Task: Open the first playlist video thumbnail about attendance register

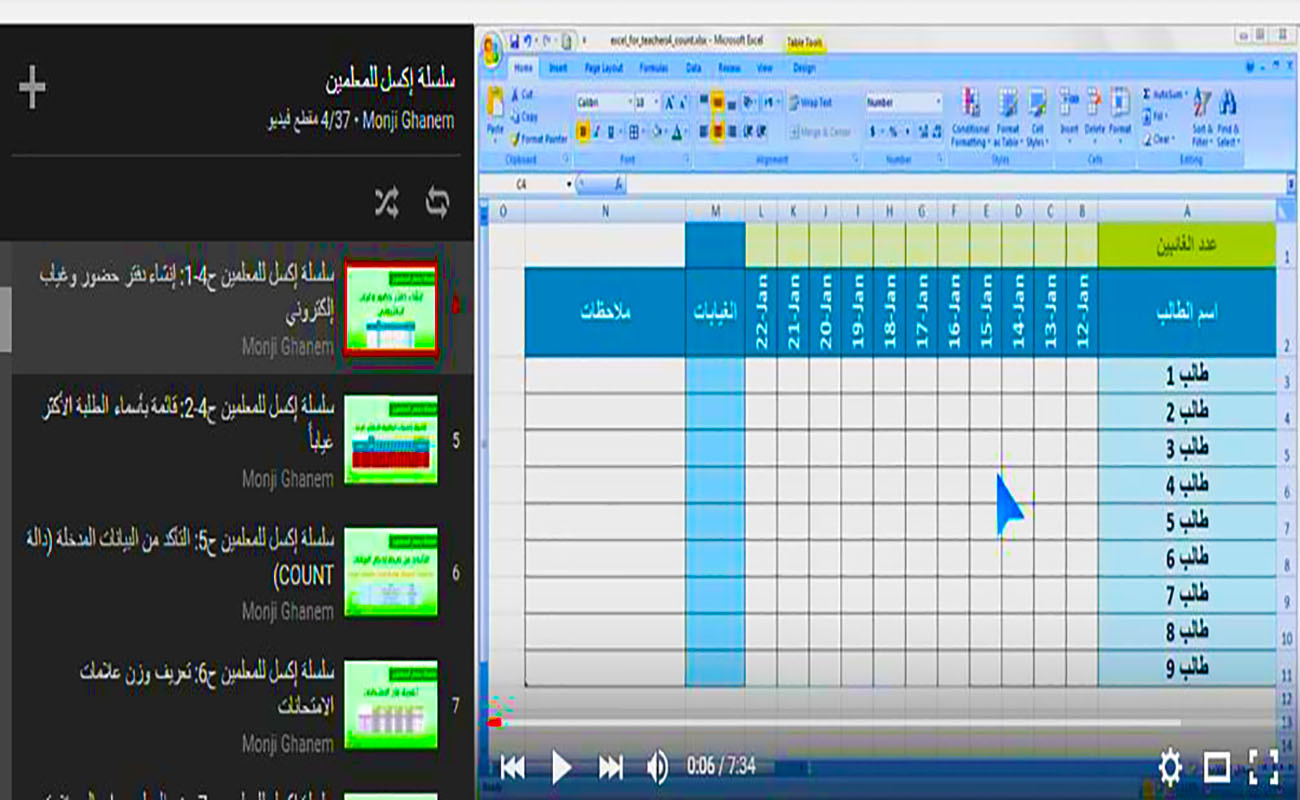Action: (390, 309)
